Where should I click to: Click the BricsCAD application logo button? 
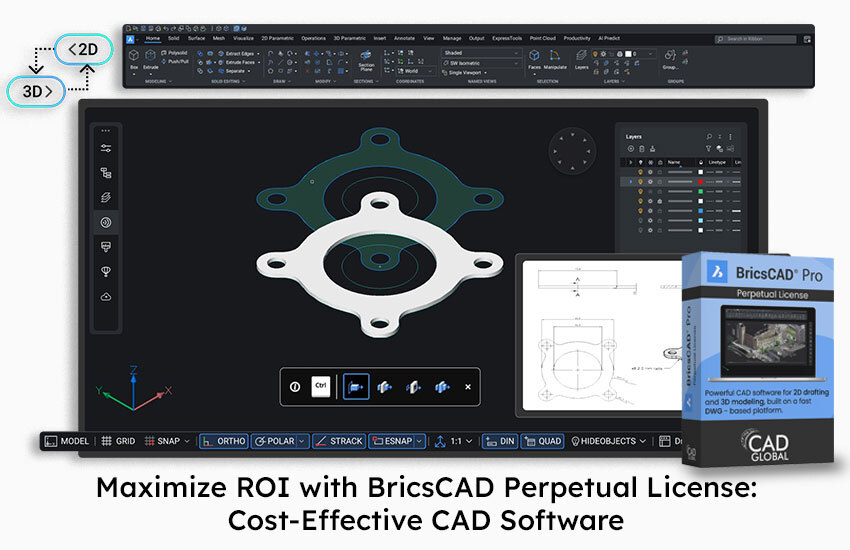[131, 39]
